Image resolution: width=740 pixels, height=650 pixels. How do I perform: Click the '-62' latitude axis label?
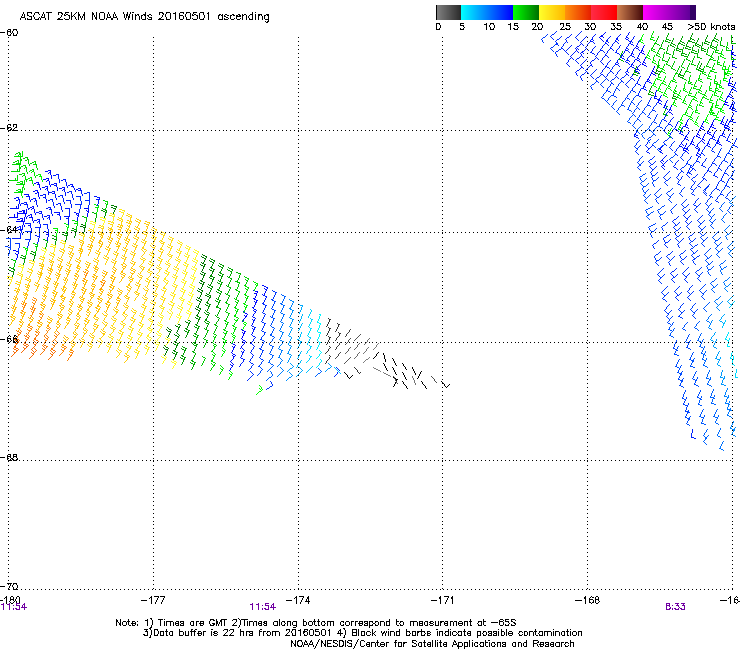point(9,128)
